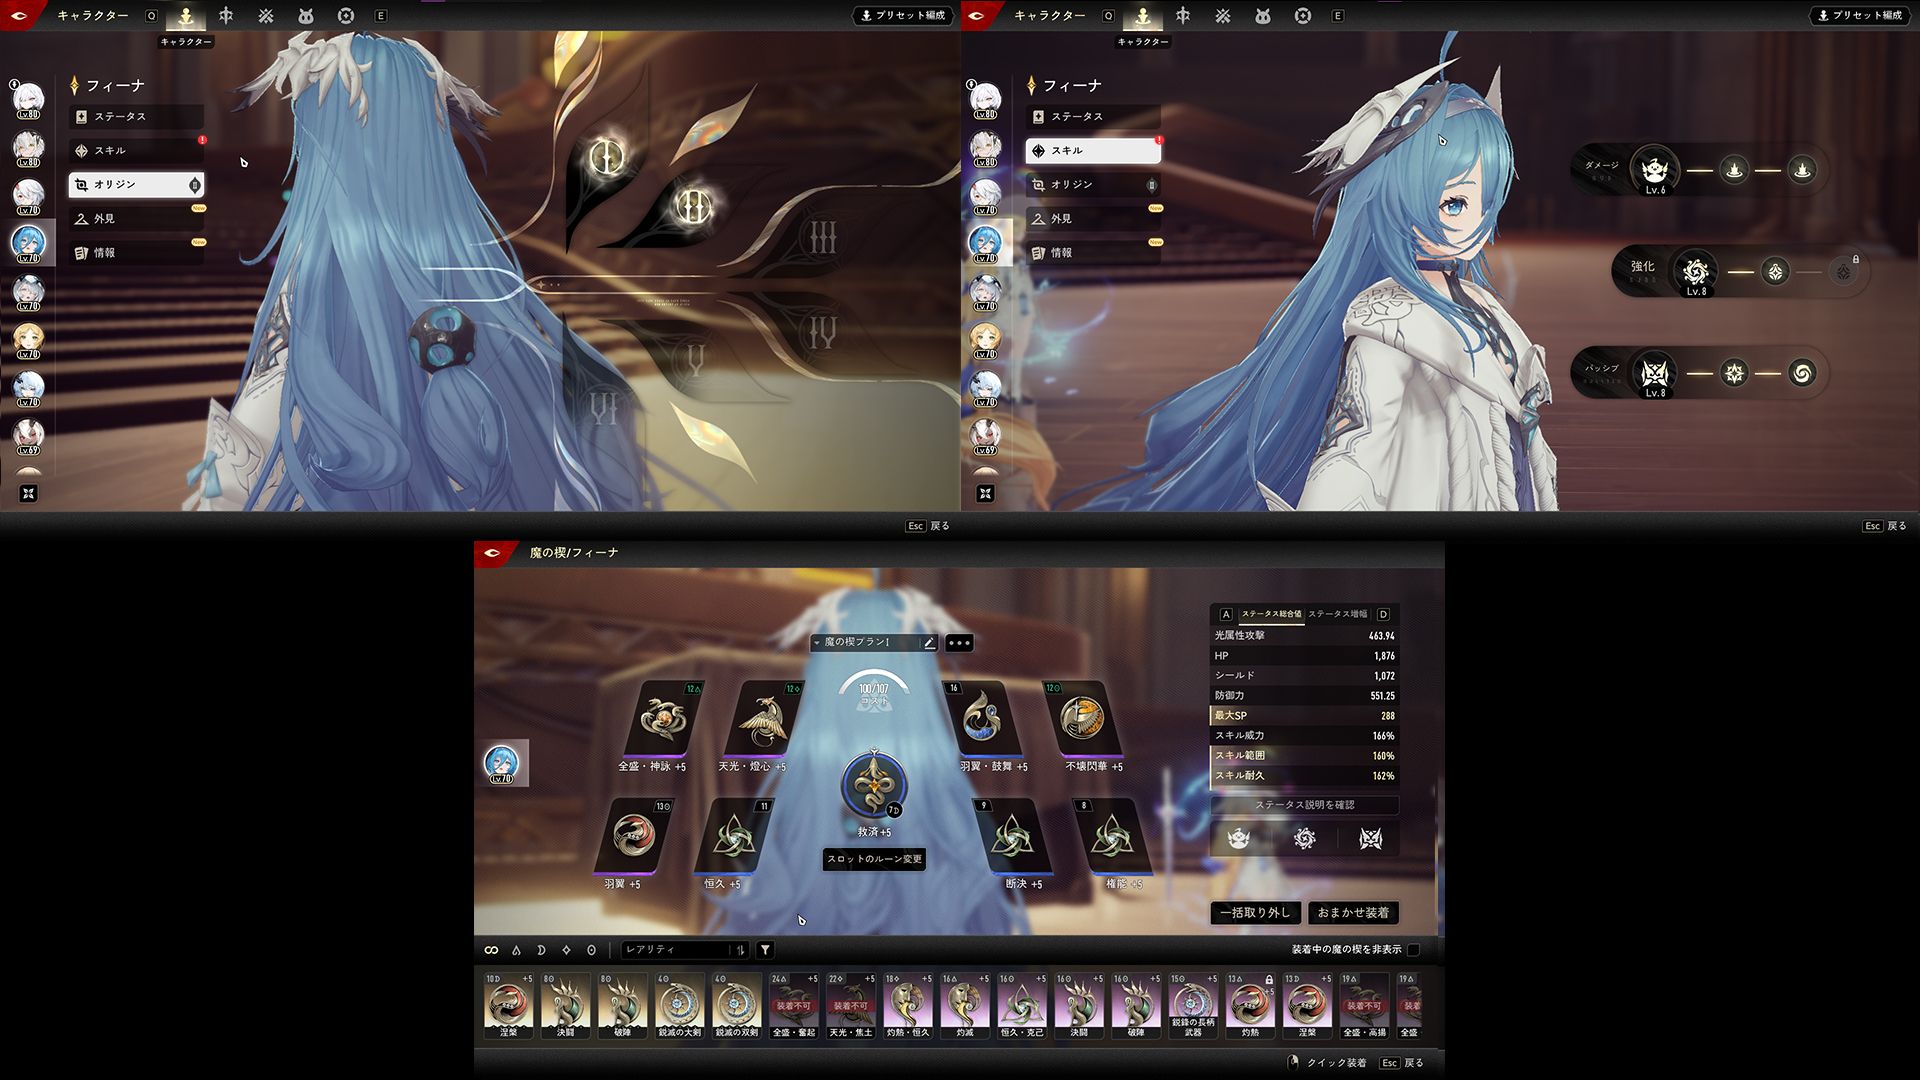Click the damage skill Lv.6 icon

coord(1654,168)
